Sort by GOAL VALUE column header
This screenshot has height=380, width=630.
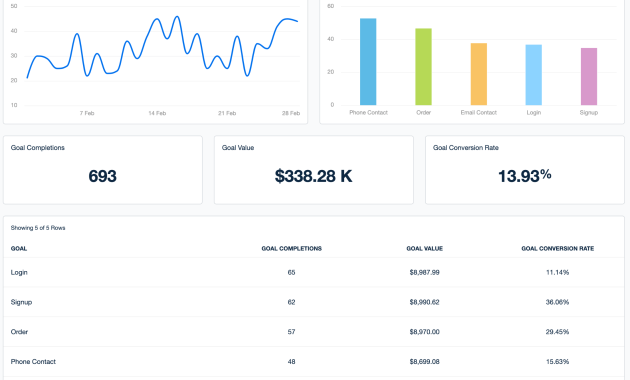pos(425,249)
